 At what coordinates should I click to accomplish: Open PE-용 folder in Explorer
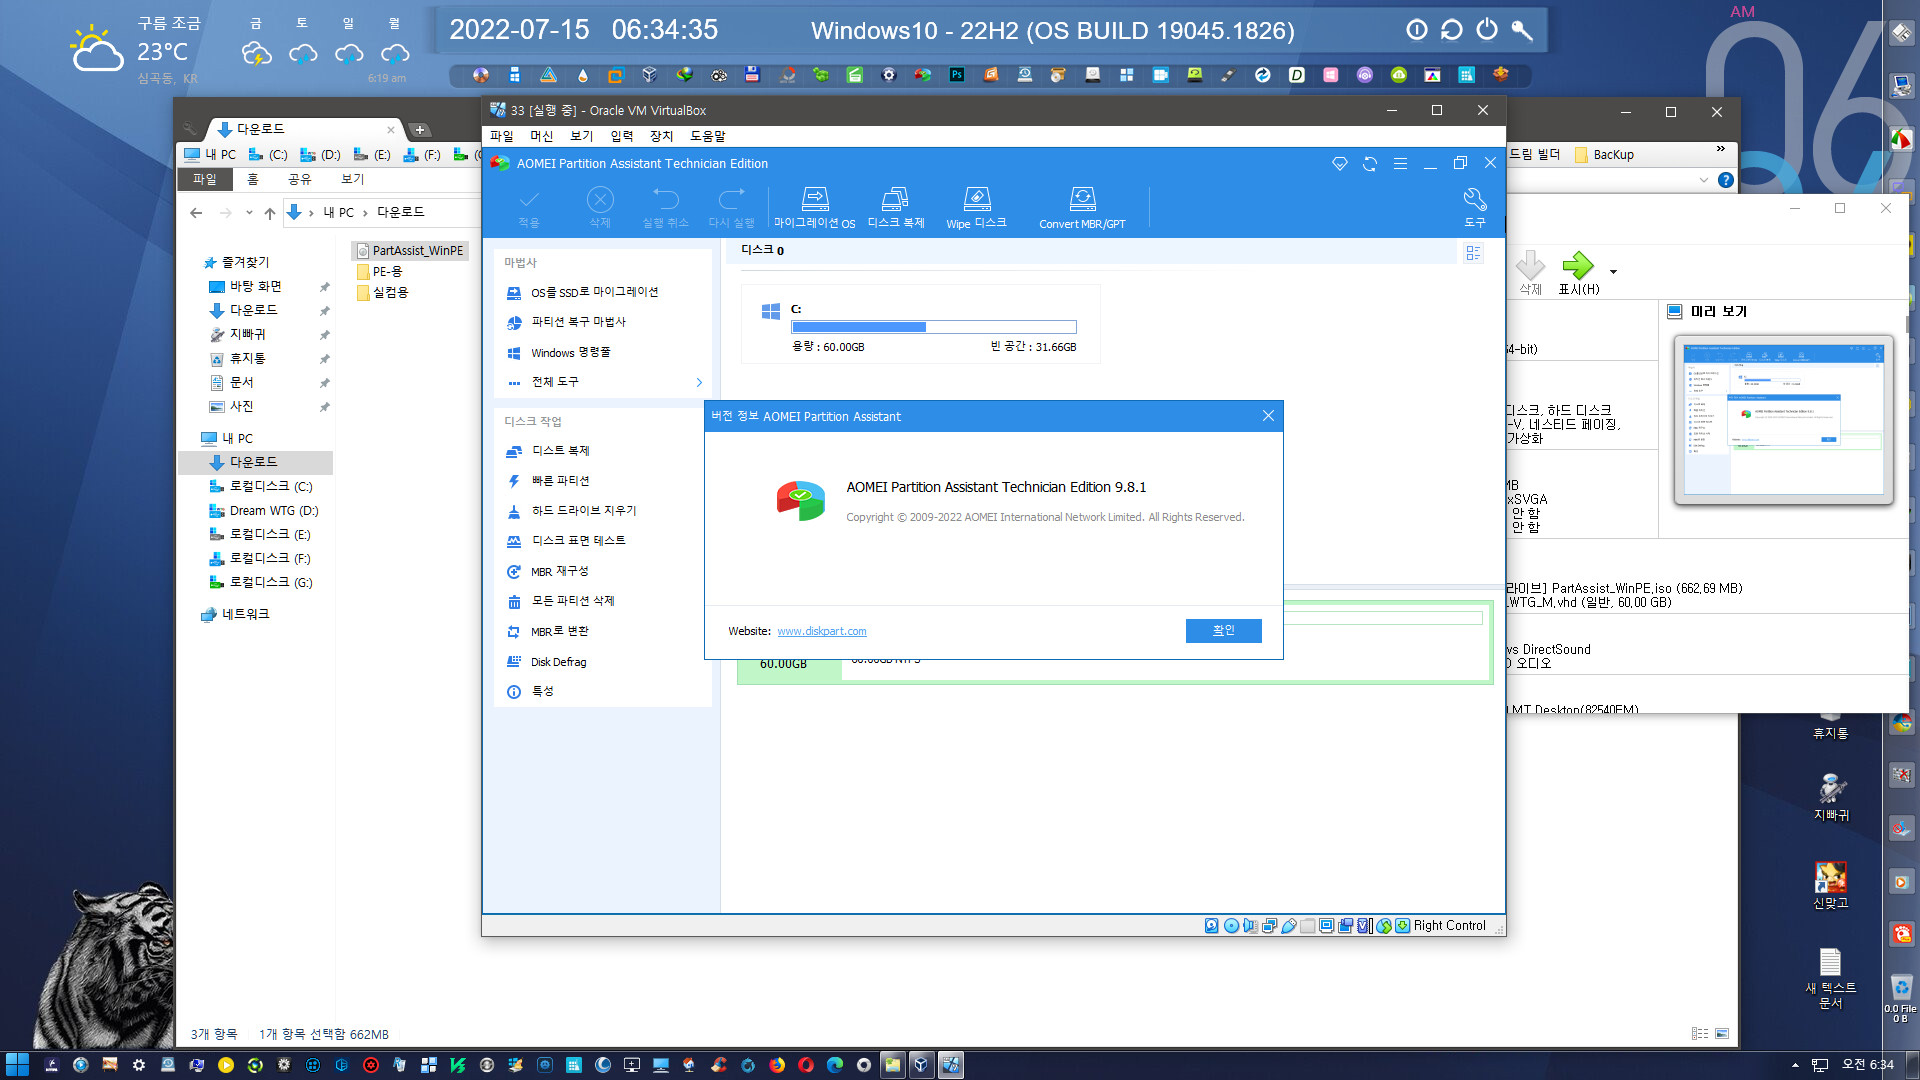coord(380,272)
